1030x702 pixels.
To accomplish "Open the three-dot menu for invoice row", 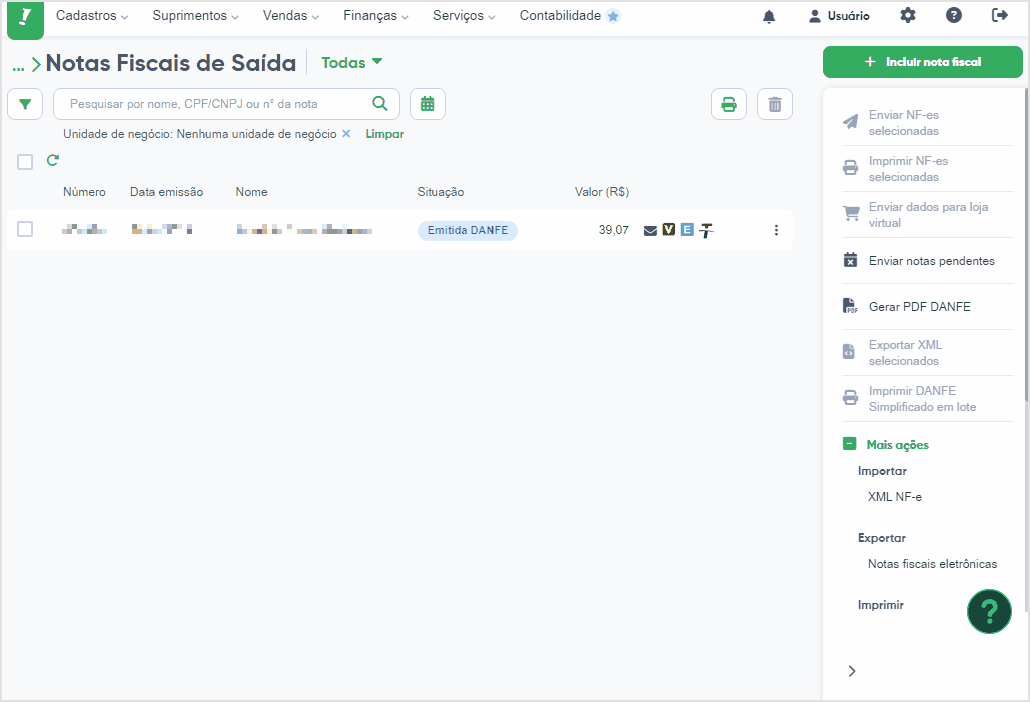I will click(x=776, y=230).
